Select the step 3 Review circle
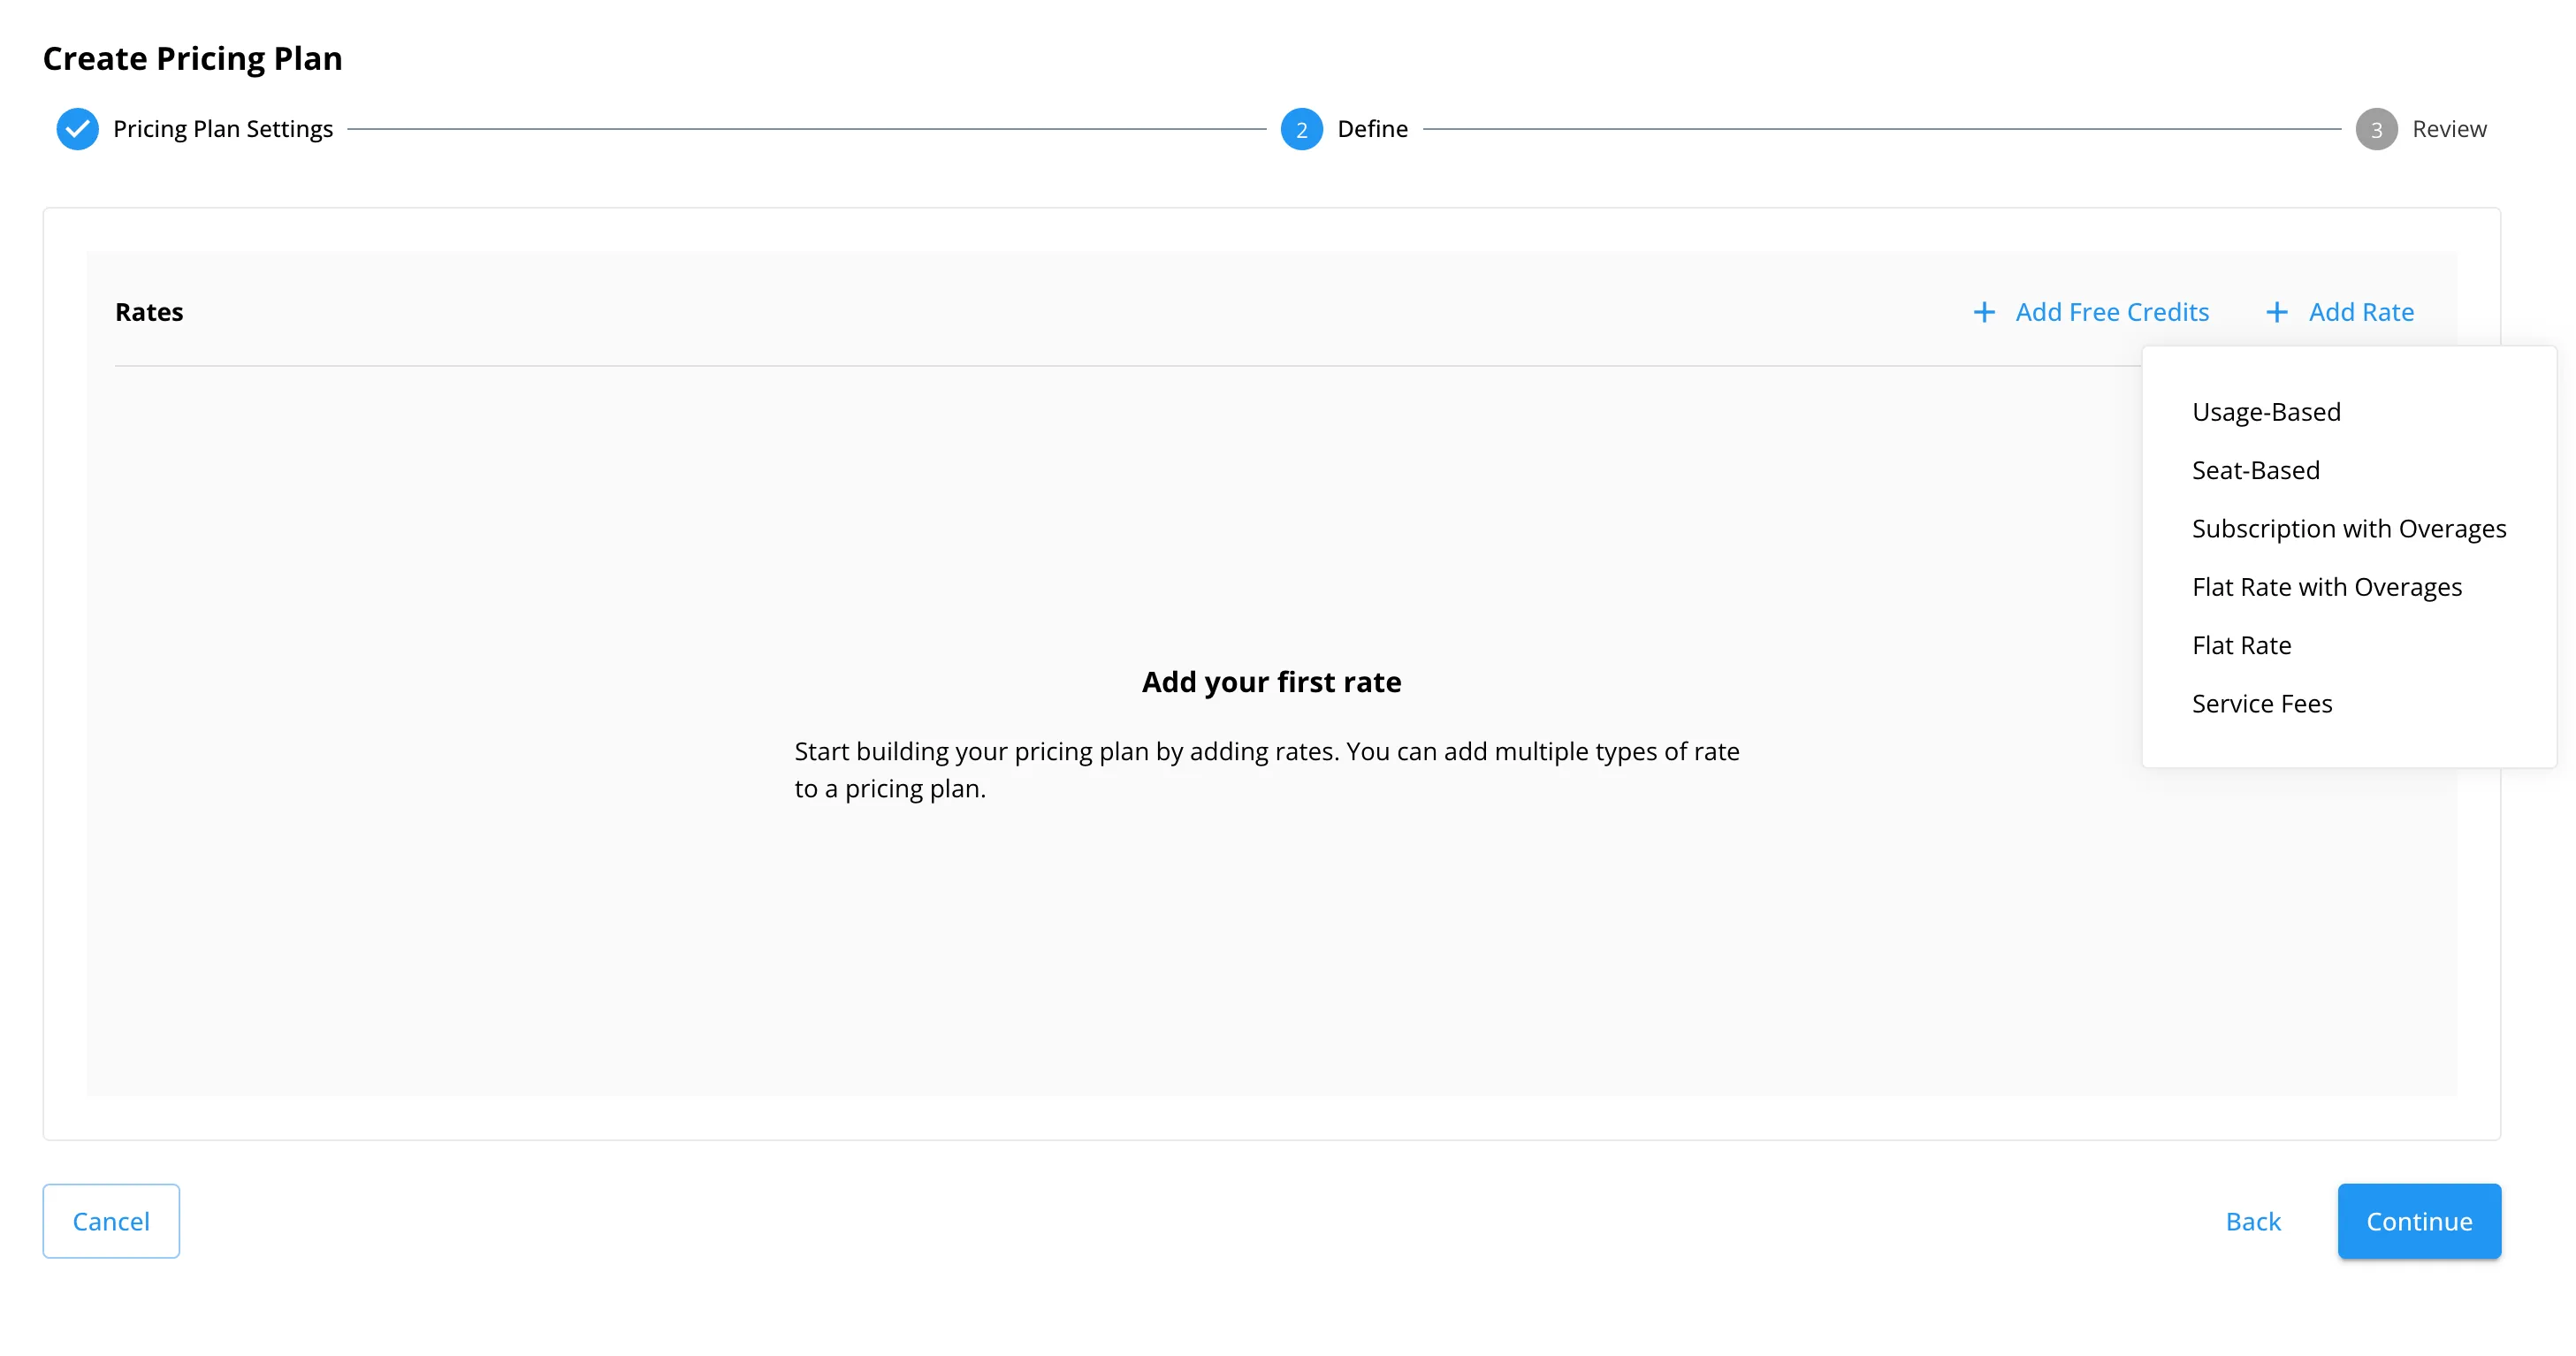The image size is (2576, 1356). click(2376, 129)
